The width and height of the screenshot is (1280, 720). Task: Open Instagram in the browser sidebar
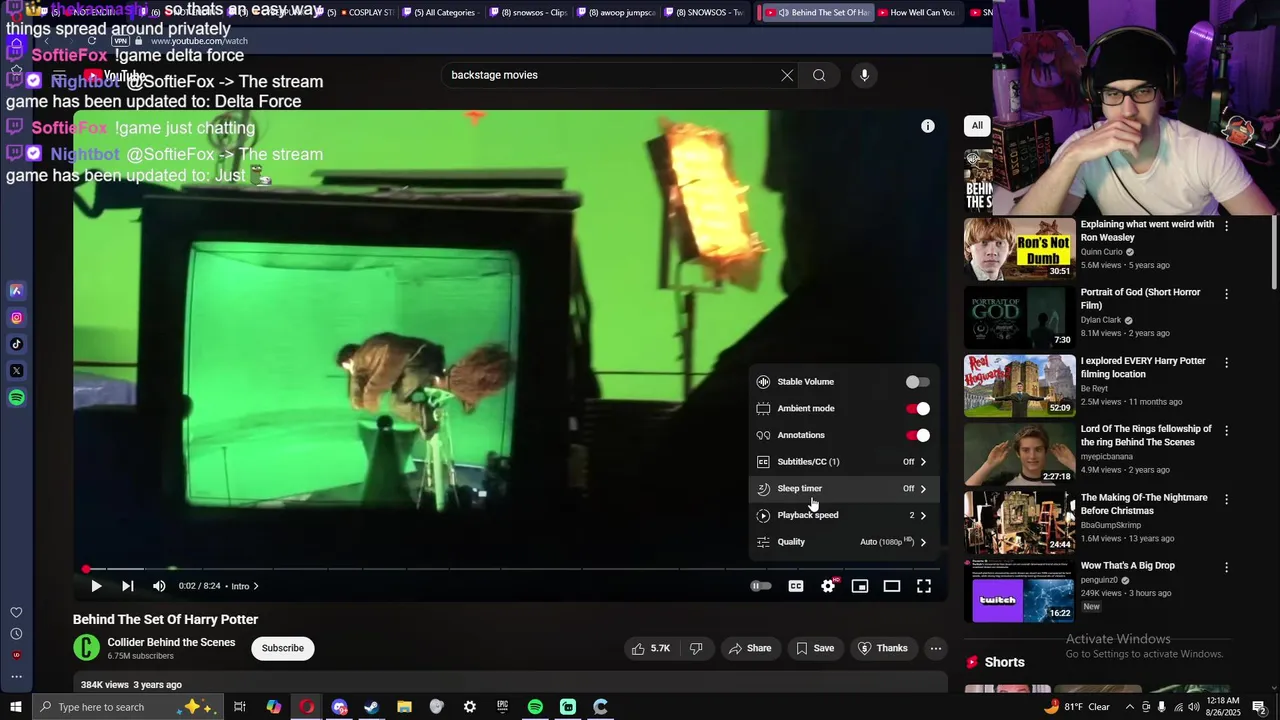point(16,318)
